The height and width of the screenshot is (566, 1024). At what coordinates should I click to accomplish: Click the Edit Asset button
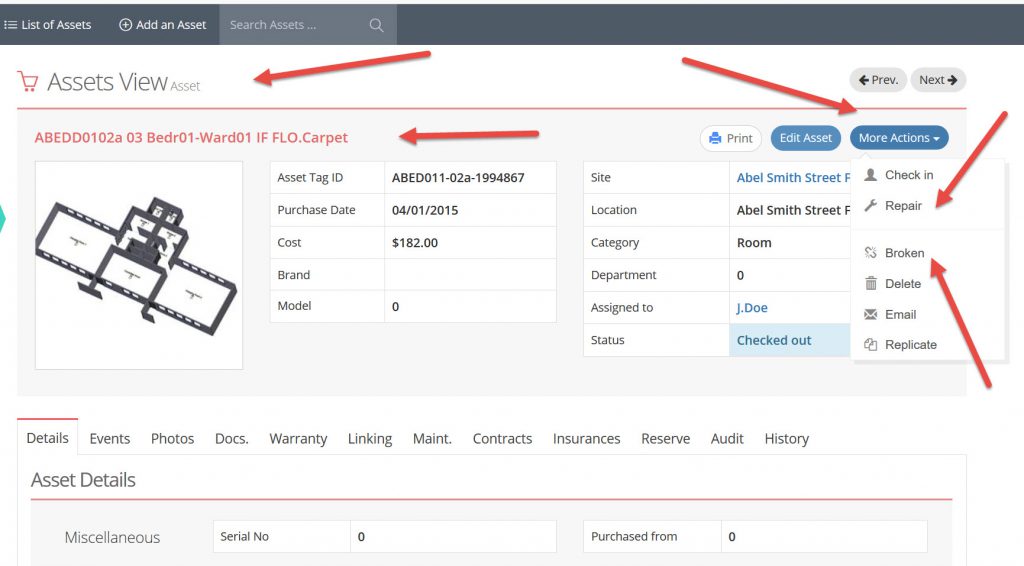click(x=805, y=138)
